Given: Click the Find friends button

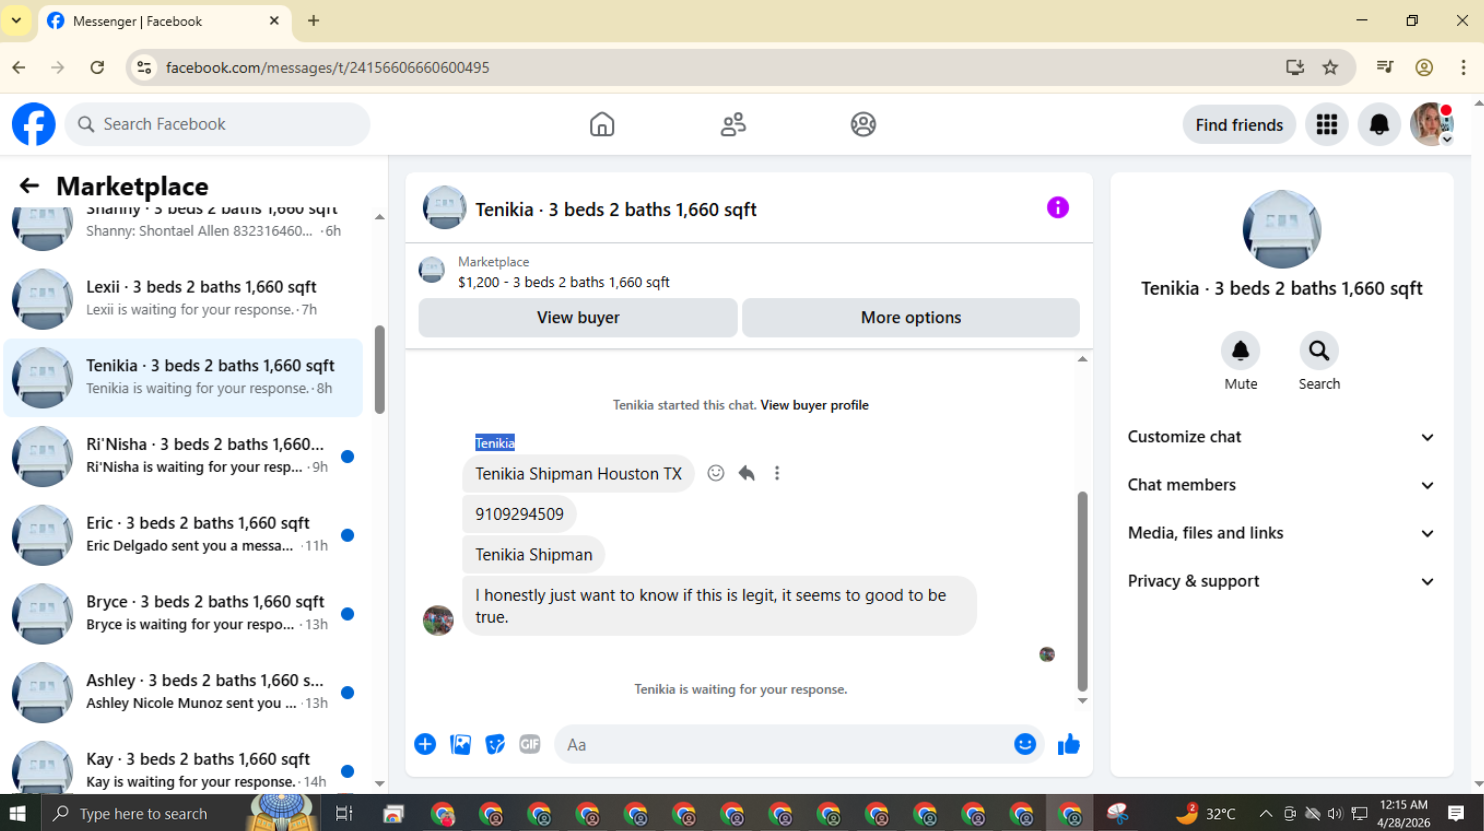Looking at the screenshot, I should click(1239, 124).
